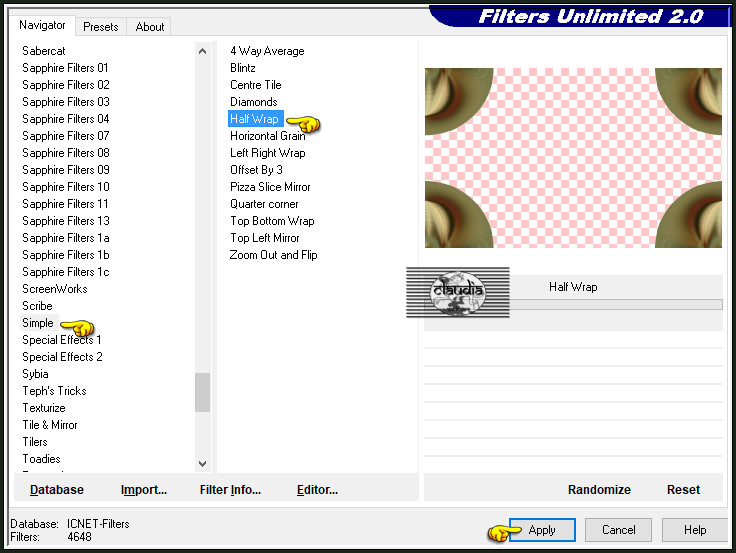Select Sapphire Filters 09 category
Screen dimensions: 736x553
tap(66, 169)
